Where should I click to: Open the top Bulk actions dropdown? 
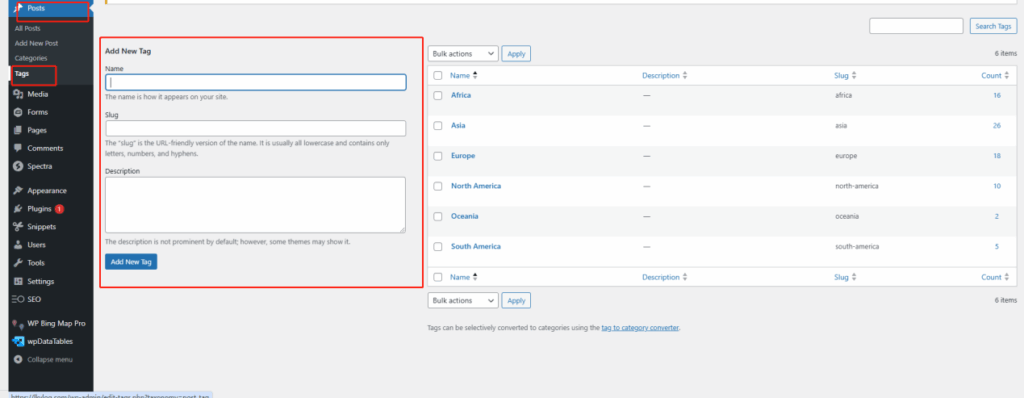(463, 54)
